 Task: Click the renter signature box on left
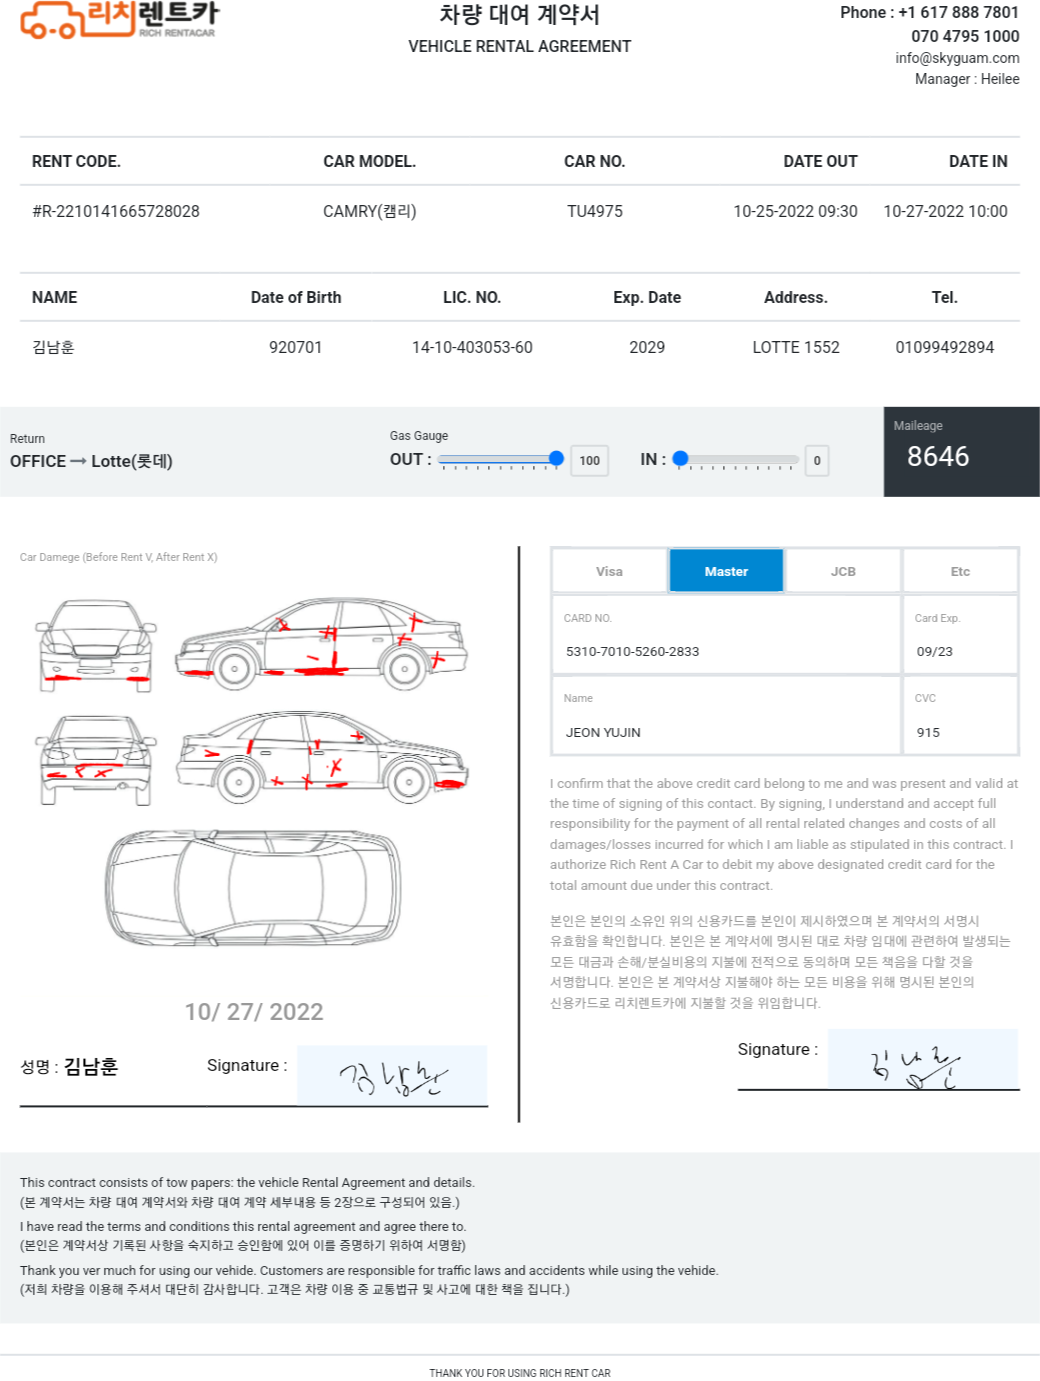392,1076
